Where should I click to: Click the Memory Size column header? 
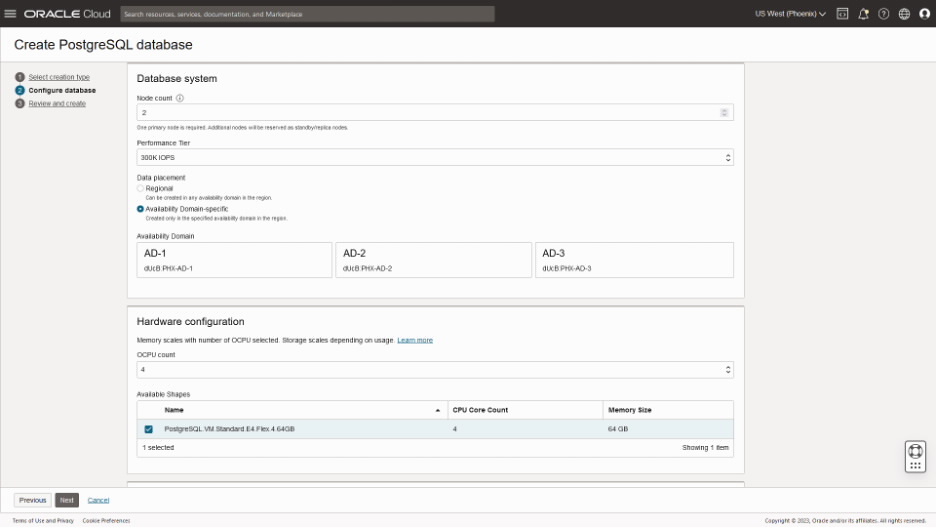pos(630,410)
